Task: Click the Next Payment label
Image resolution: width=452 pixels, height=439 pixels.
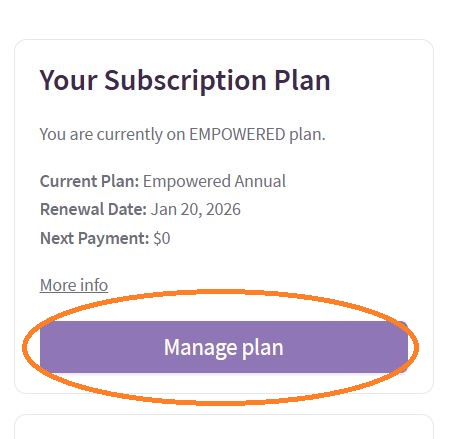Action: point(94,238)
